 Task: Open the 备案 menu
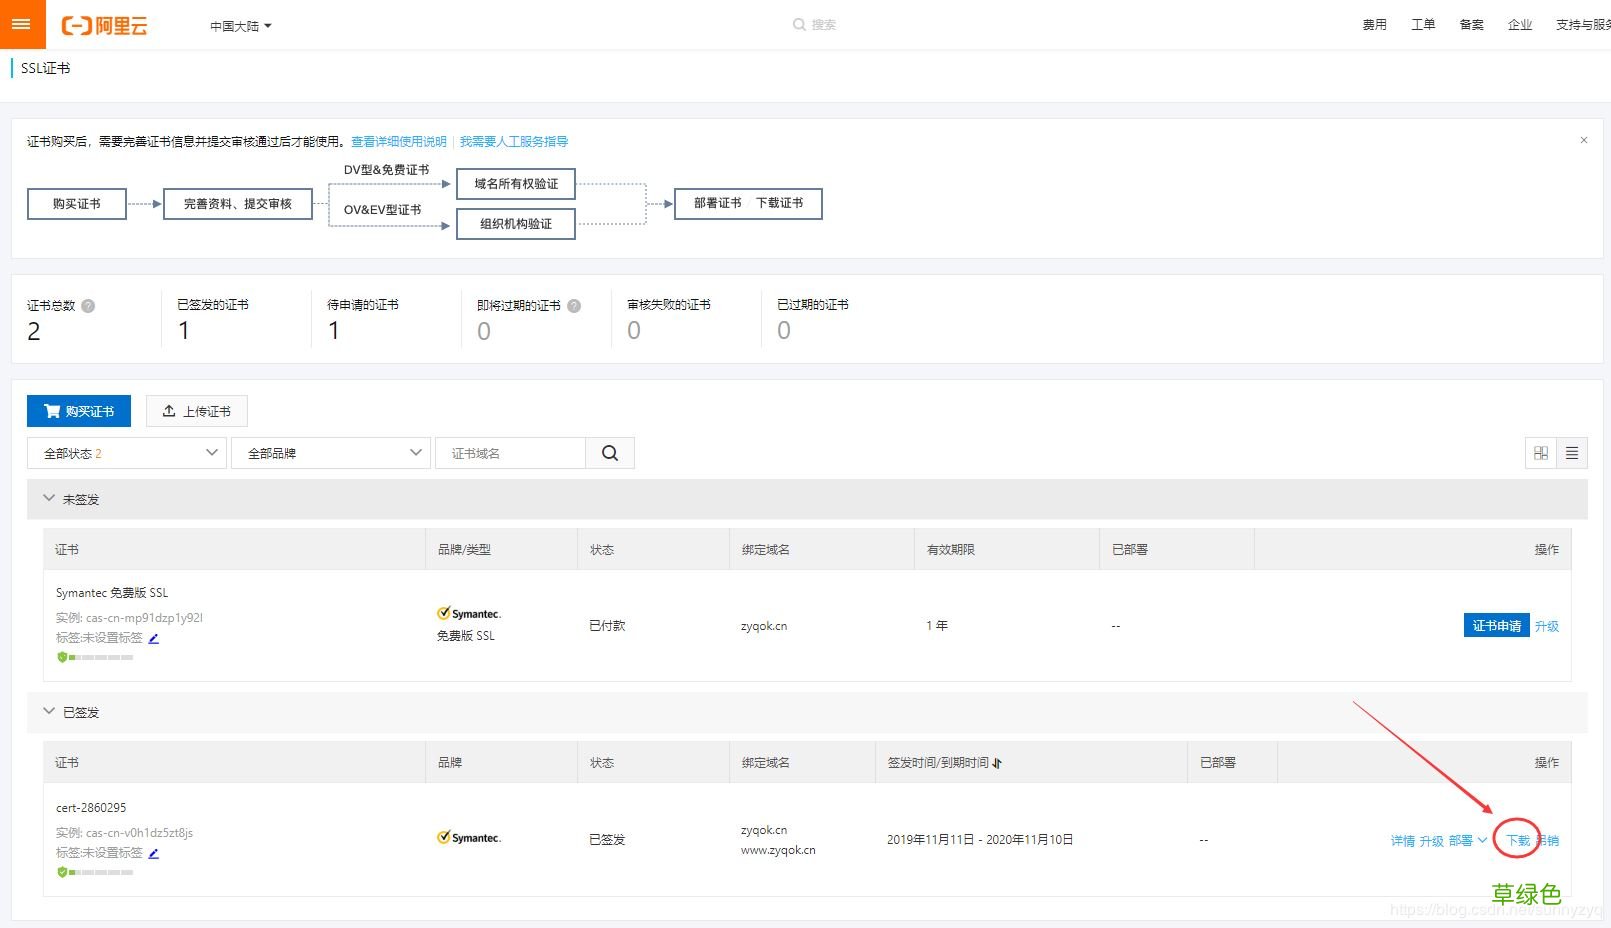point(1471,25)
